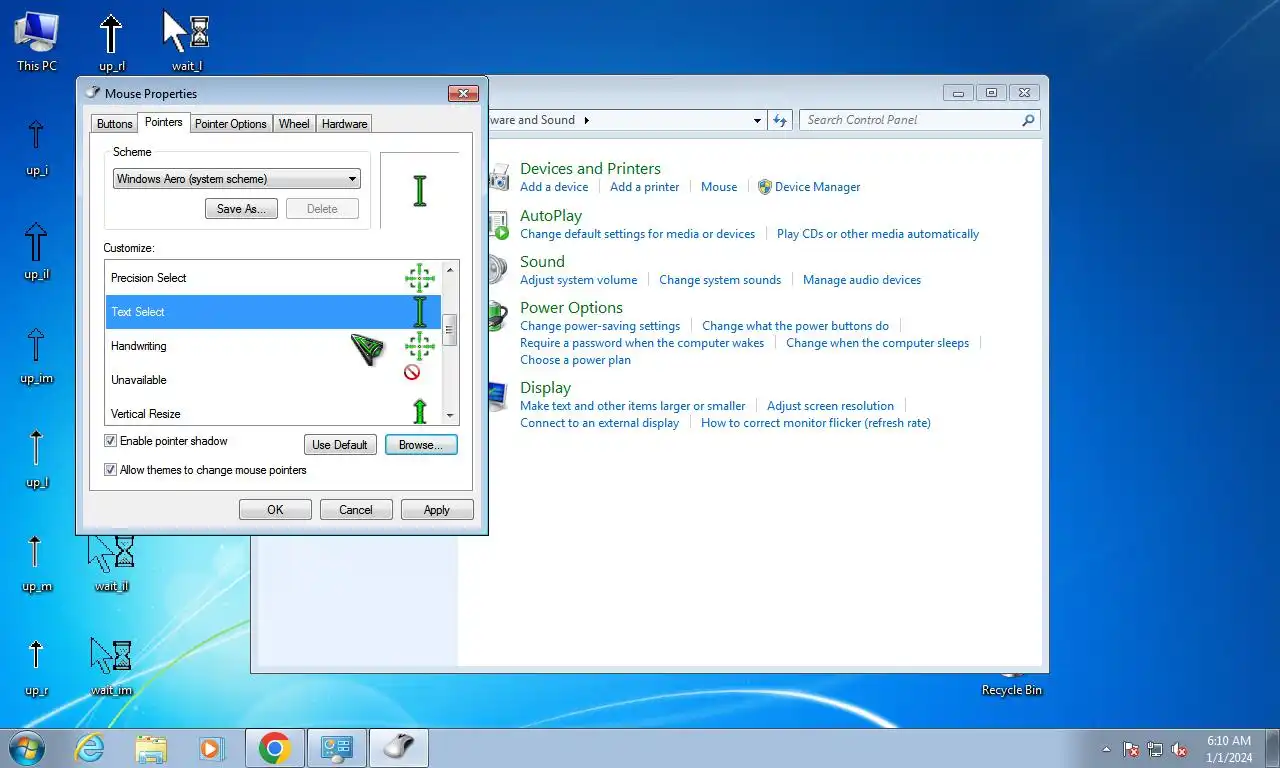Open the Power Options heading link
The height and width of the screenshot is (768, 1280).
coord(571,308)
